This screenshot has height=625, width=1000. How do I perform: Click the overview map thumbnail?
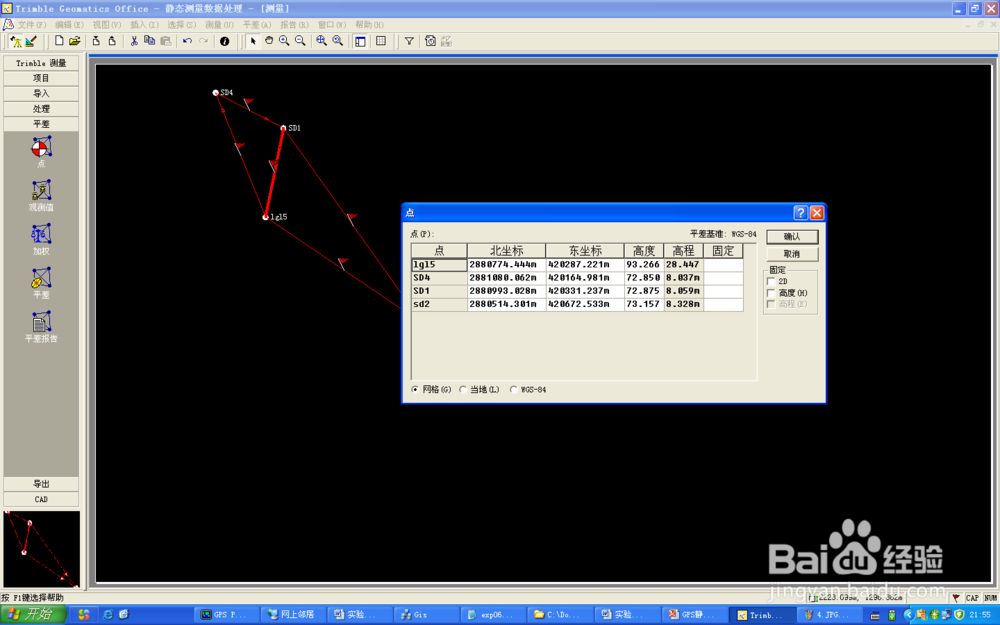pos(41,548)
